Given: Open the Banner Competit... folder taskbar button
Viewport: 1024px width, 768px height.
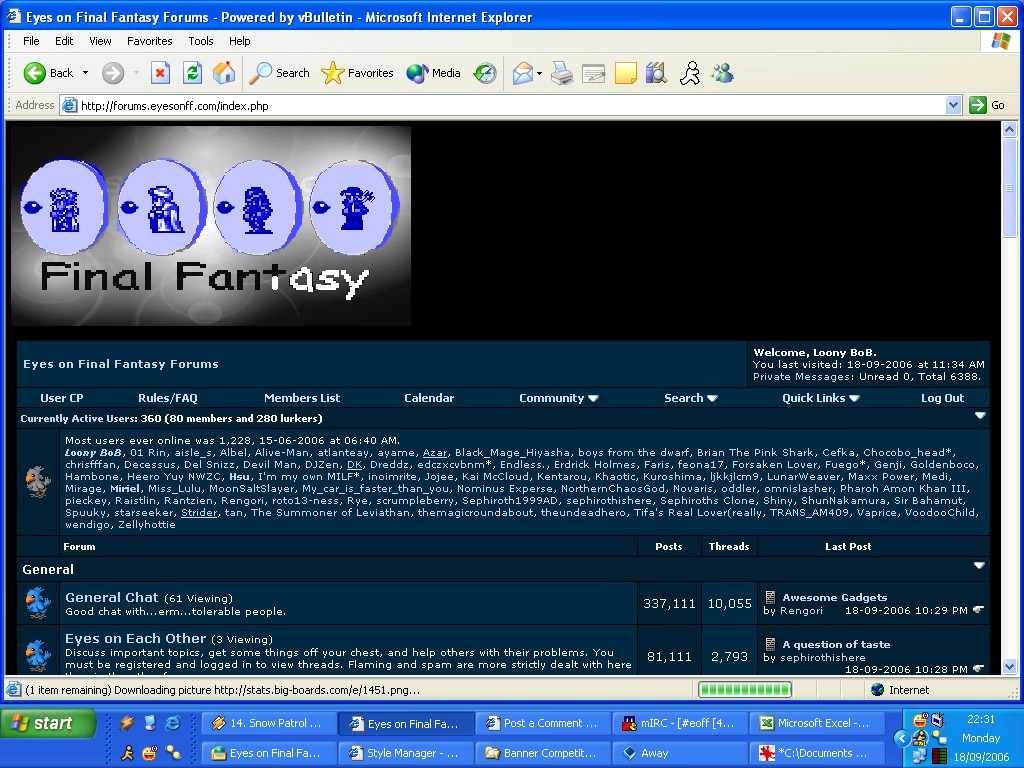Looking at the screenshot, I should tap(543, 753).
